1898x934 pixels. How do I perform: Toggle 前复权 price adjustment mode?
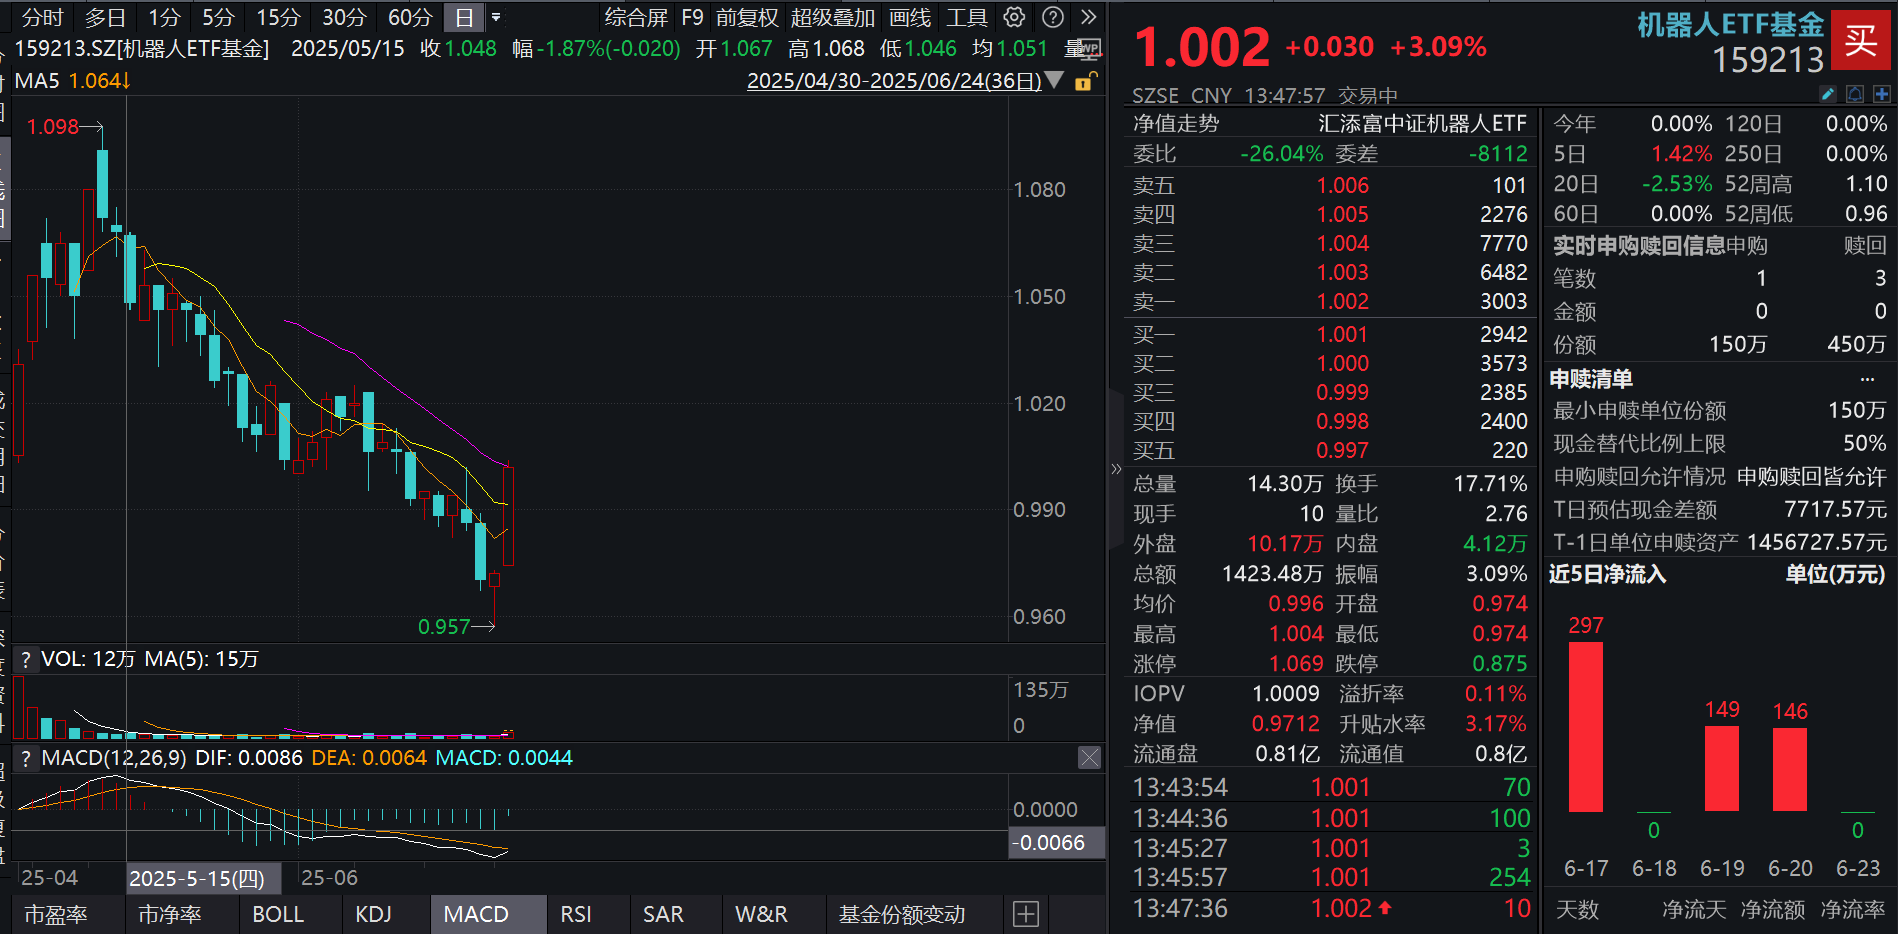(x=746, y=17)
